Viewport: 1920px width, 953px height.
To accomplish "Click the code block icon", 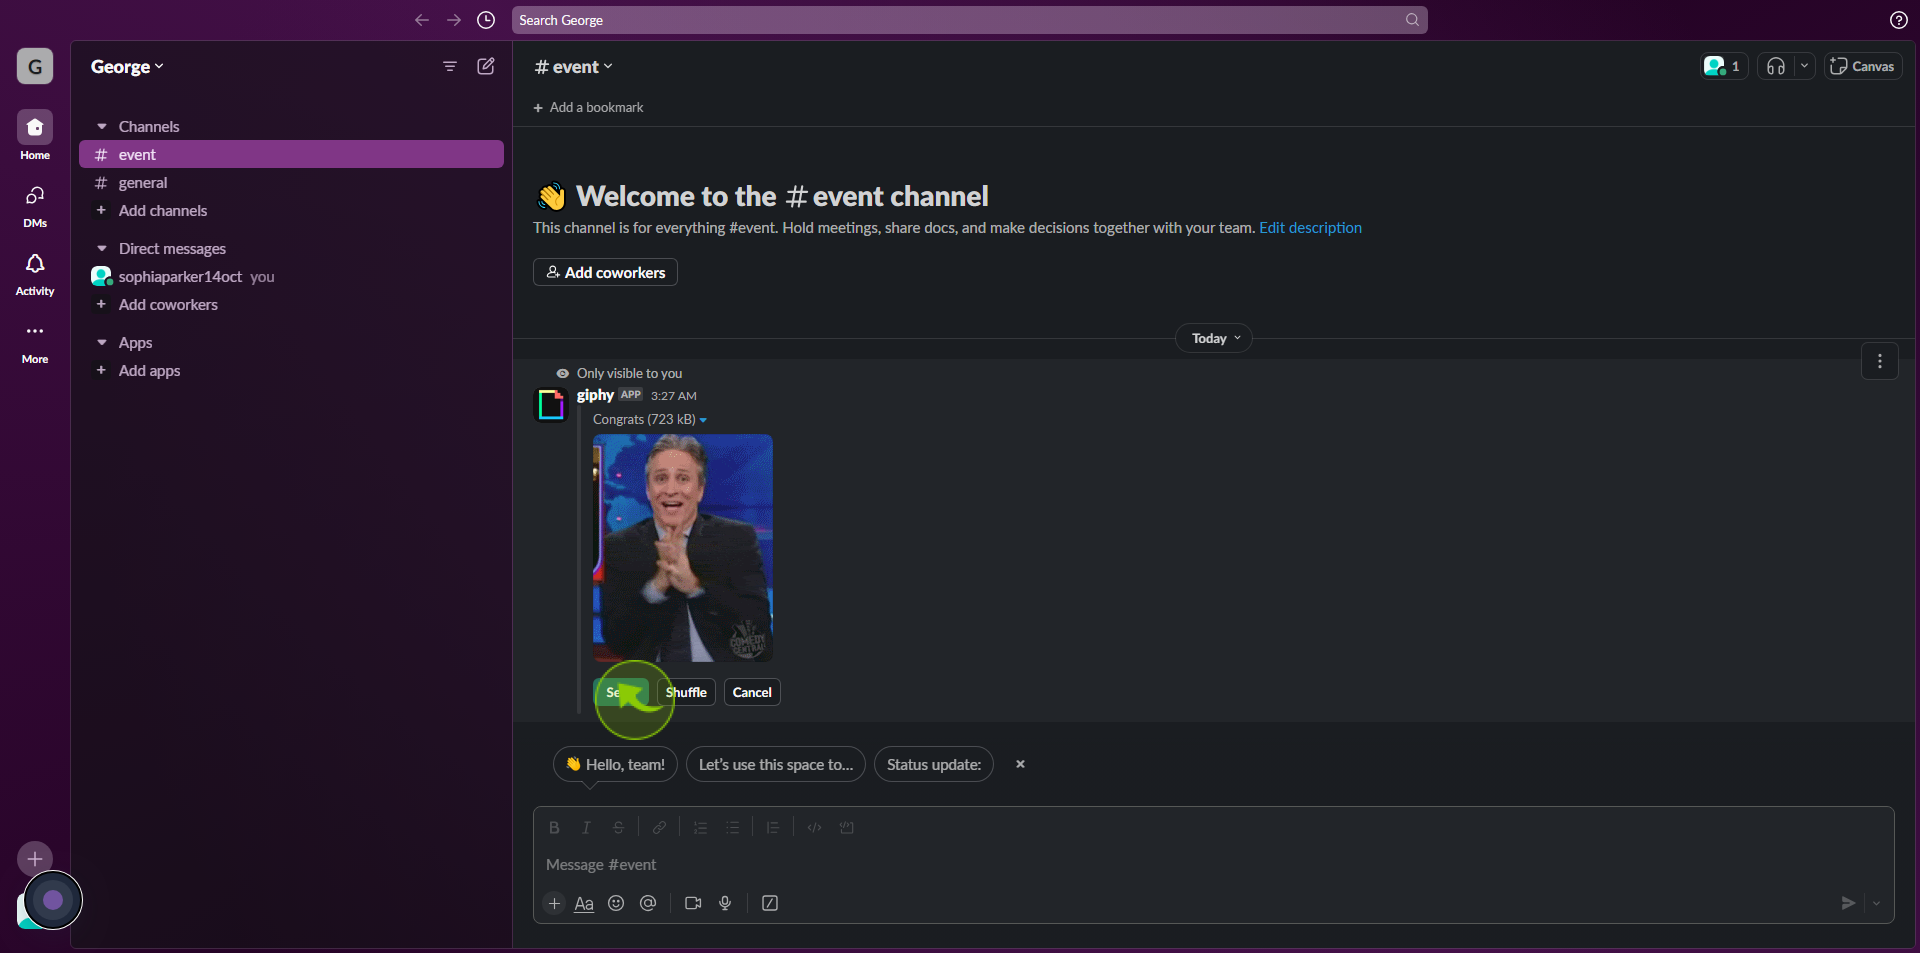I will [x=846, y=827].
